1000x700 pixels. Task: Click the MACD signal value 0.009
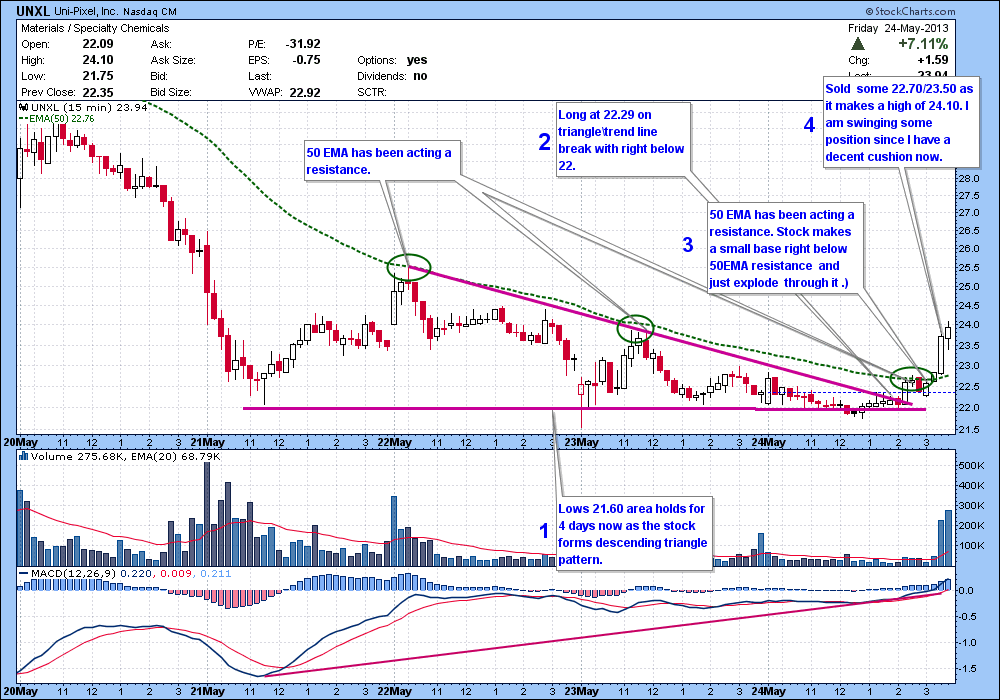[x=177, y=573]
